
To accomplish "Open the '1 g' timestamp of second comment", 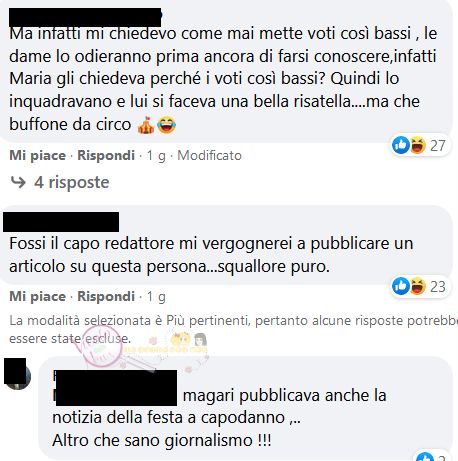I will [156, 297].
